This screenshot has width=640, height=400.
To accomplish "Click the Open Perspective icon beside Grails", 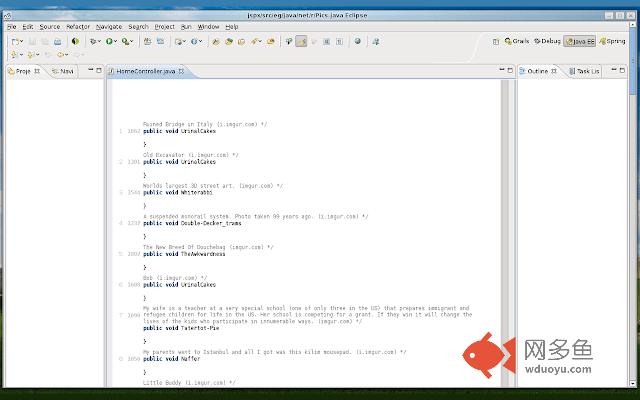I will coord(496,42).
